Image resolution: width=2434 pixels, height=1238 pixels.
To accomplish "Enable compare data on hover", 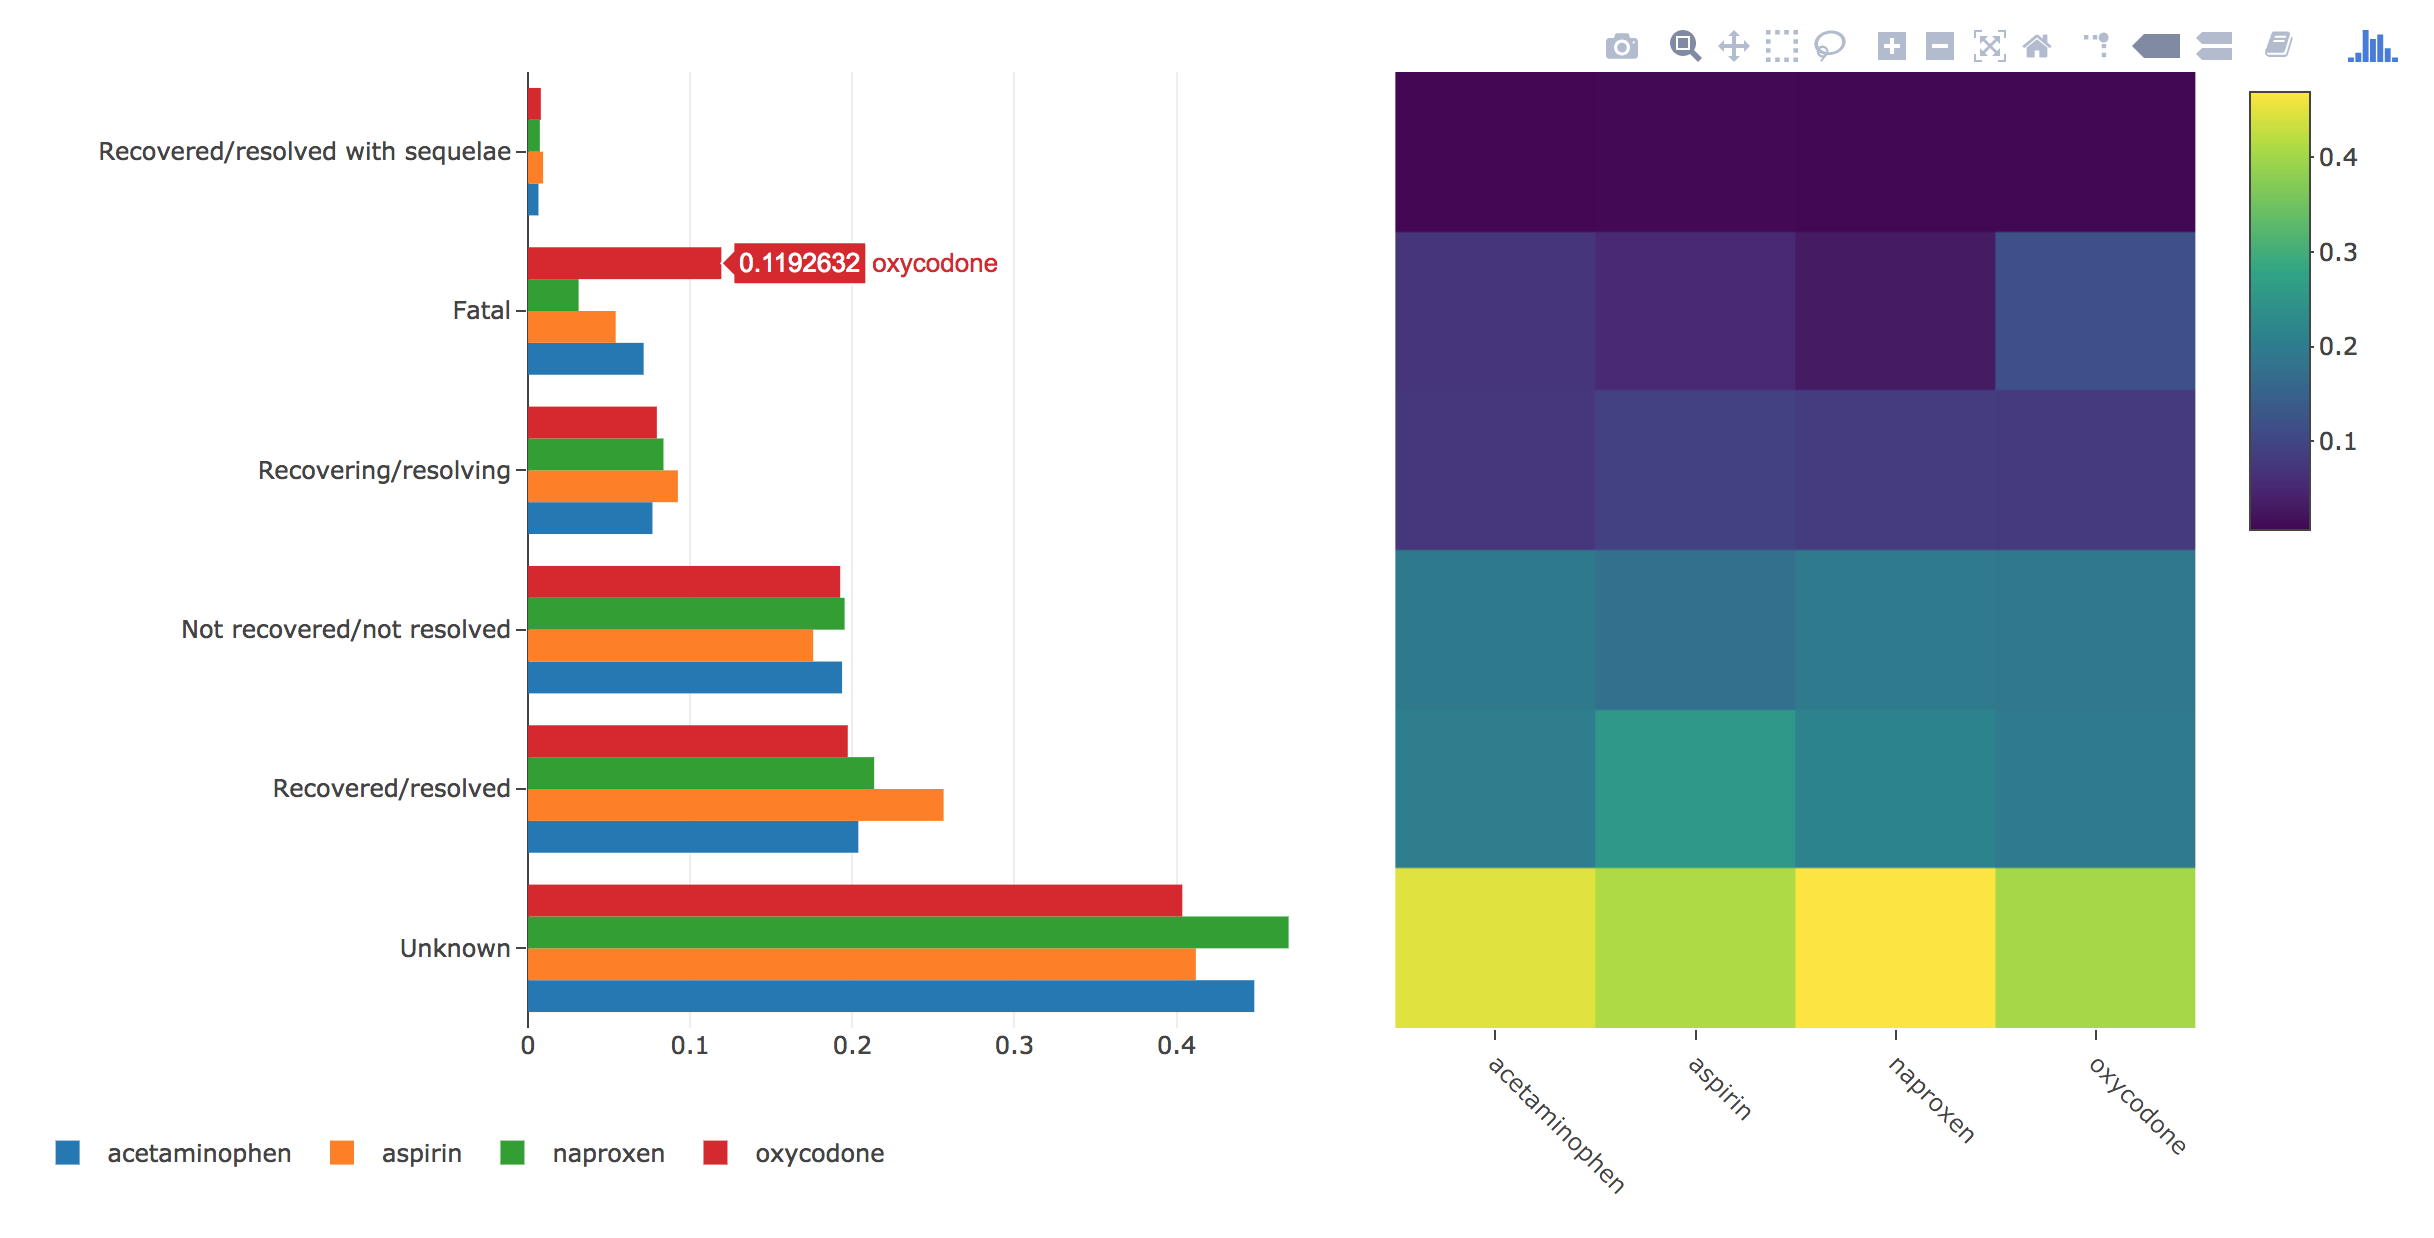I will [2214, 46].
